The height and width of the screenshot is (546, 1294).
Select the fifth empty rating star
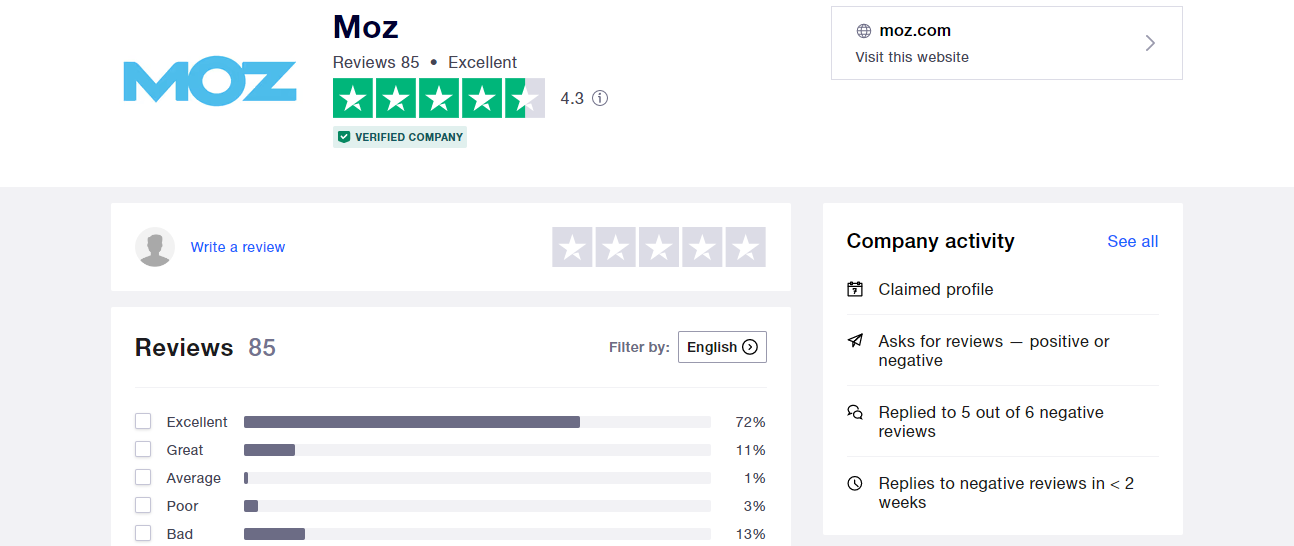click(745, 247)
